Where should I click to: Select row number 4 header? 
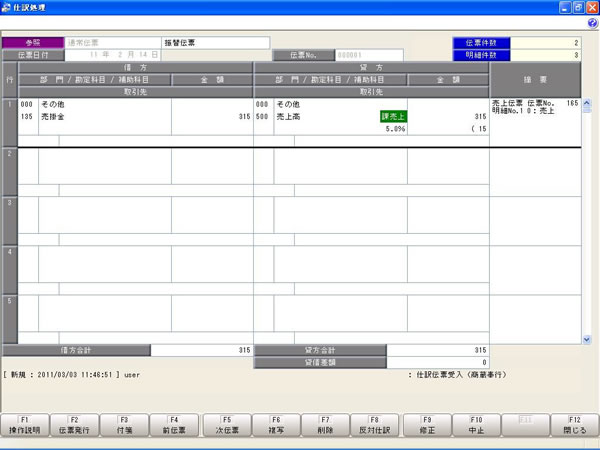(x=10, y=270)
